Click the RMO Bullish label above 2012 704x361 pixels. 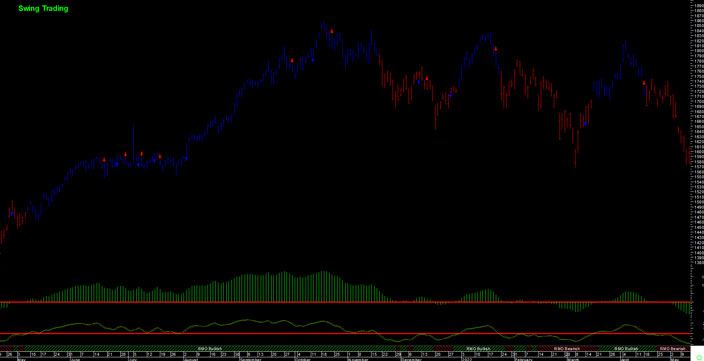click(x=478, y=348)
